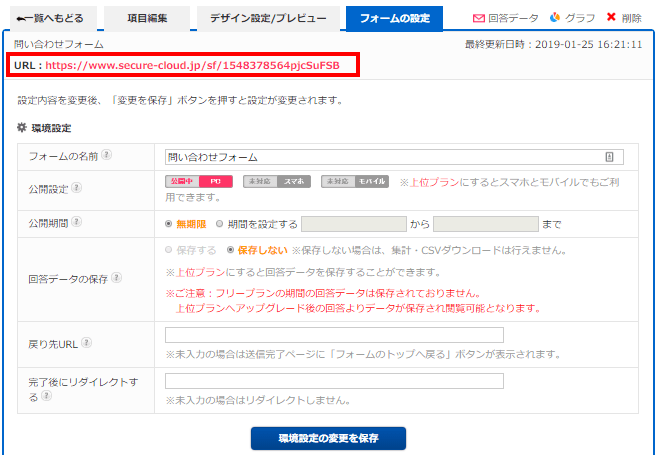Open グラフ via the chart icon
Image resolution: width=659 pixels, height=455 pixels.
coord(556,18)
